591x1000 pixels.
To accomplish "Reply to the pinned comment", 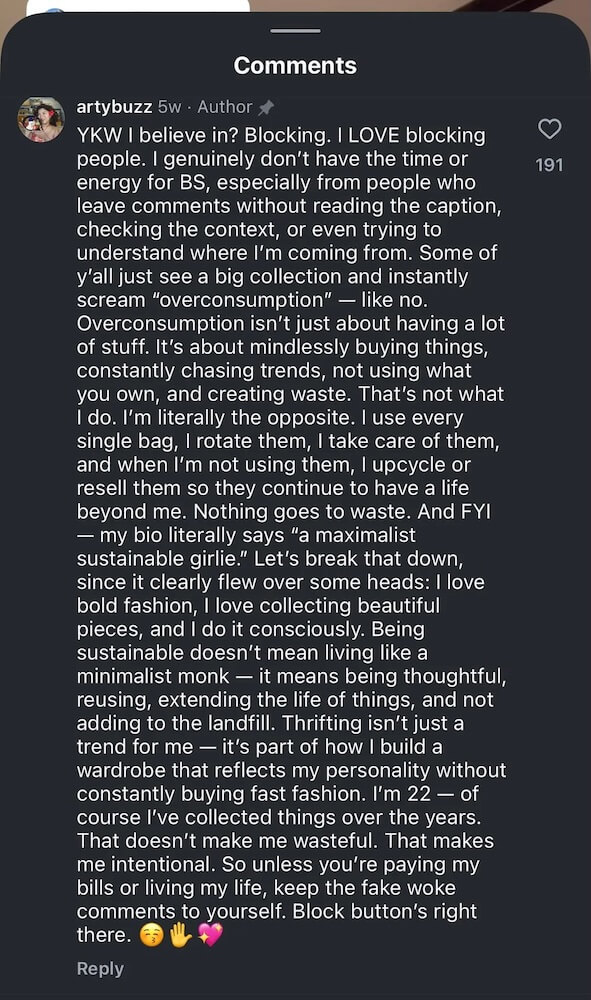I will 100,968.
